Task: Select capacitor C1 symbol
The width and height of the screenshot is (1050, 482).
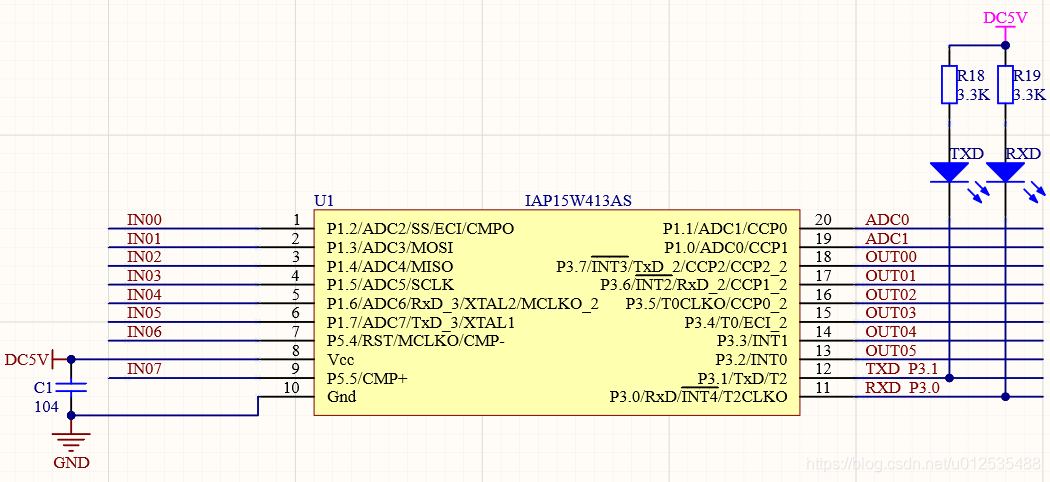Action: pos(71,387)
